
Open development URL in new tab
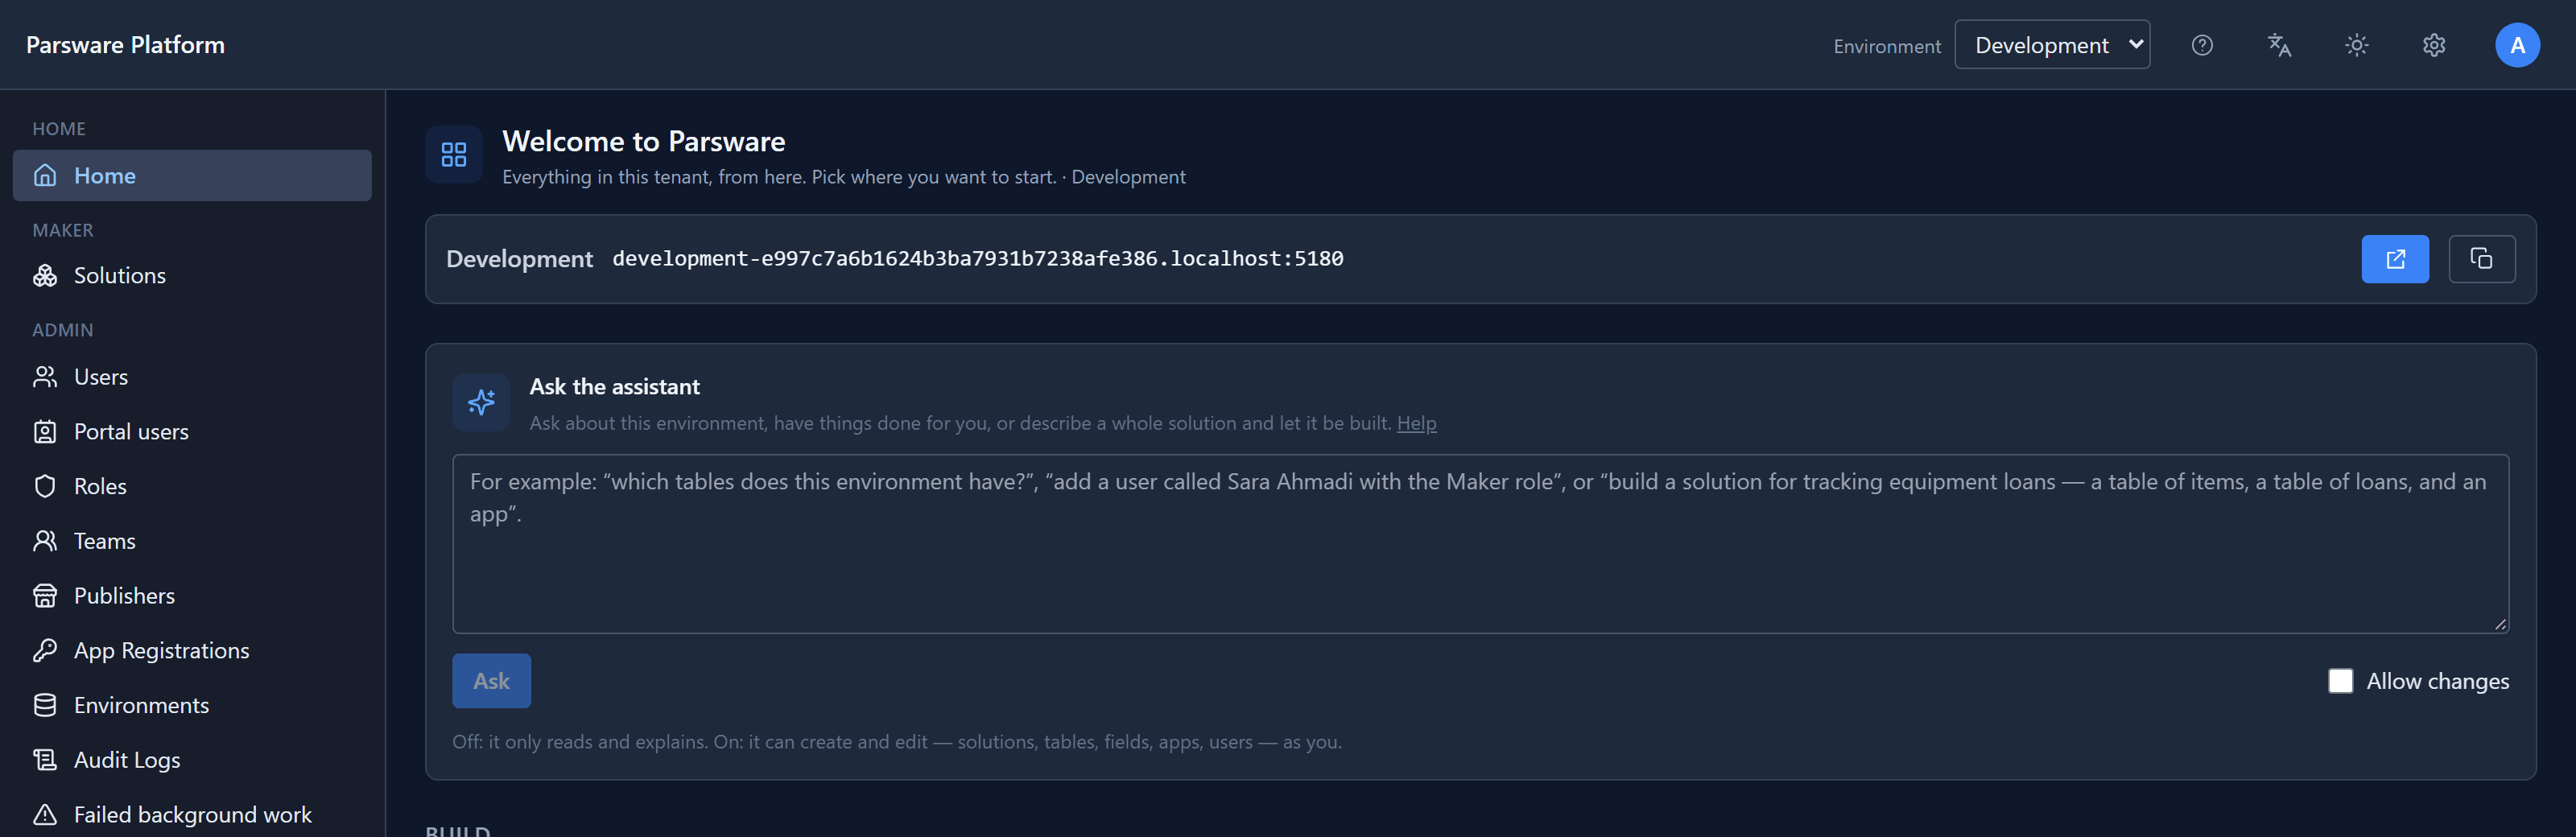(2394, 259)
